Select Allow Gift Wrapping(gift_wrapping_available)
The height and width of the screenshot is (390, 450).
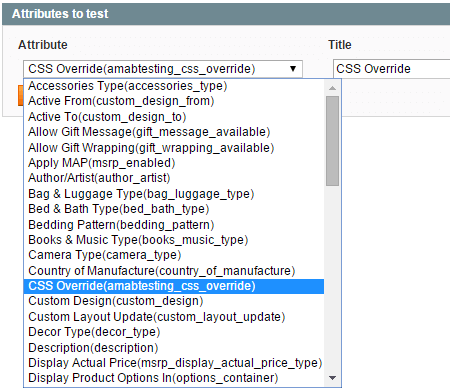174,147
